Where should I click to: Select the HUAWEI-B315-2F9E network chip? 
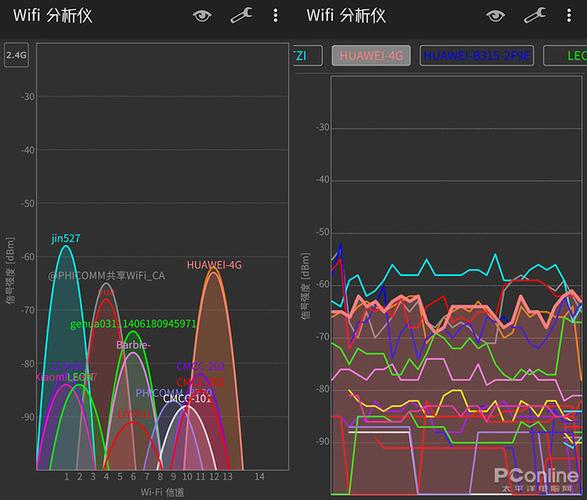click(477, 56)
